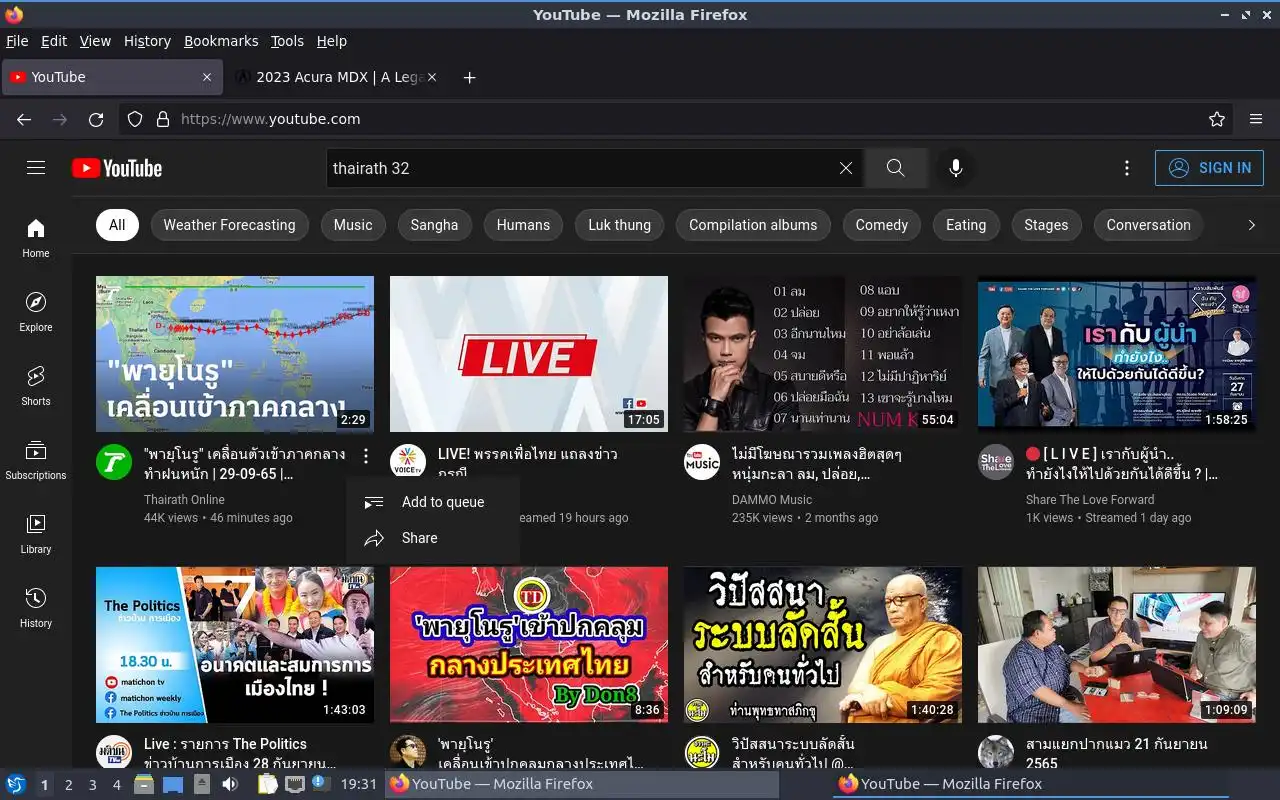Open the monk thumbnail video
The image size is (1280, 800).
click(x=823, y=645)
